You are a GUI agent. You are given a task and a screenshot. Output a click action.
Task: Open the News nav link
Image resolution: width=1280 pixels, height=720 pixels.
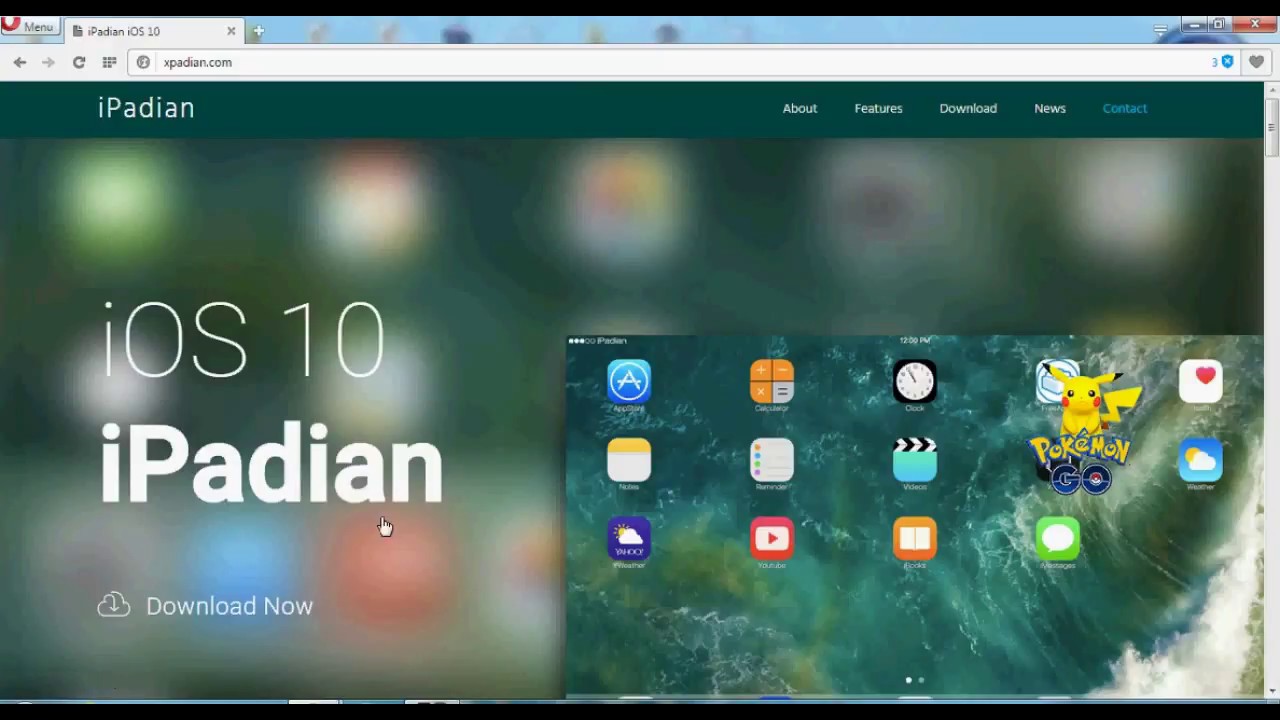tap(1050, 108)
